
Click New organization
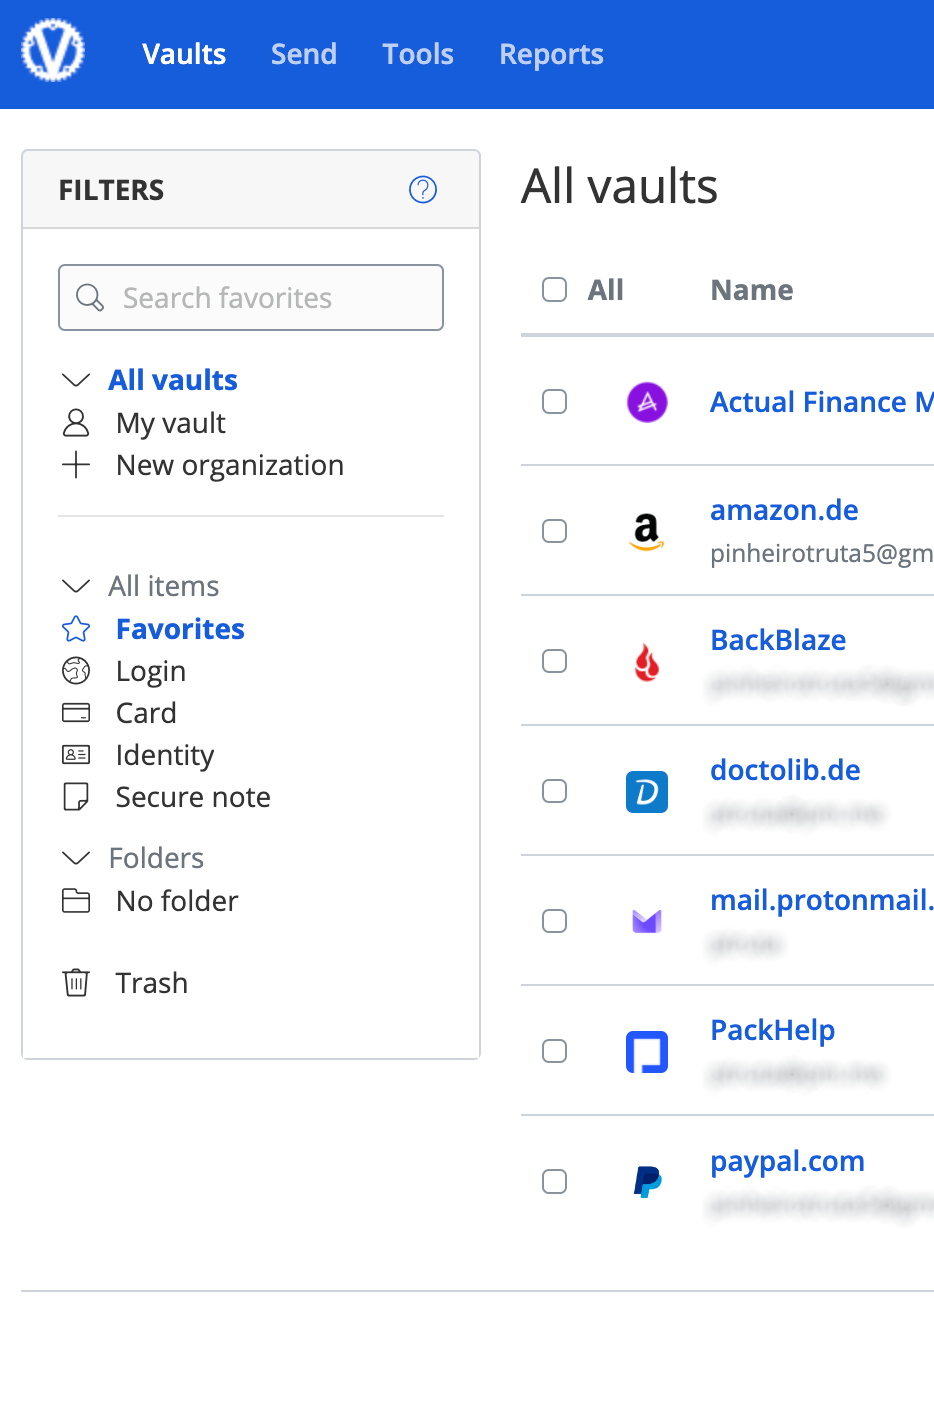[230, 465]
